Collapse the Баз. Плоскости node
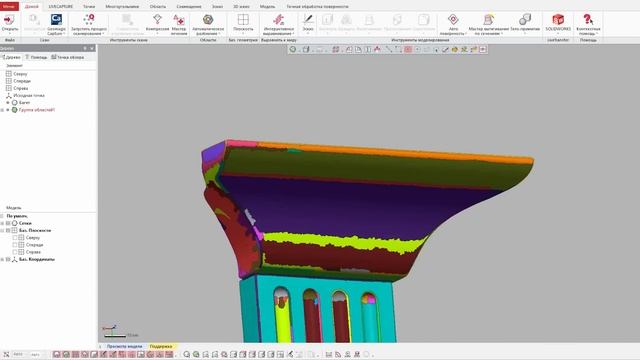 [2, 231]
